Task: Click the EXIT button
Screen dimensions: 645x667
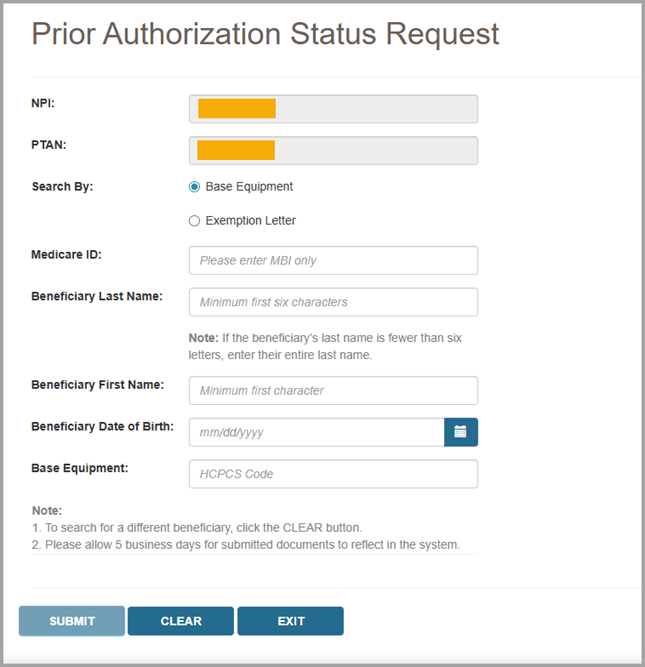Action: (290, 621)
